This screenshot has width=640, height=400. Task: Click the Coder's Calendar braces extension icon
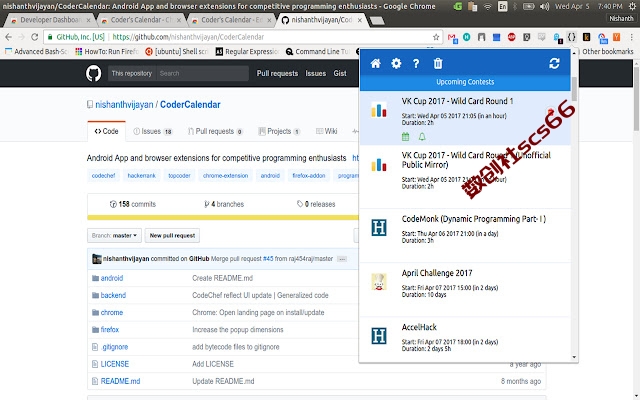(571, 37)
